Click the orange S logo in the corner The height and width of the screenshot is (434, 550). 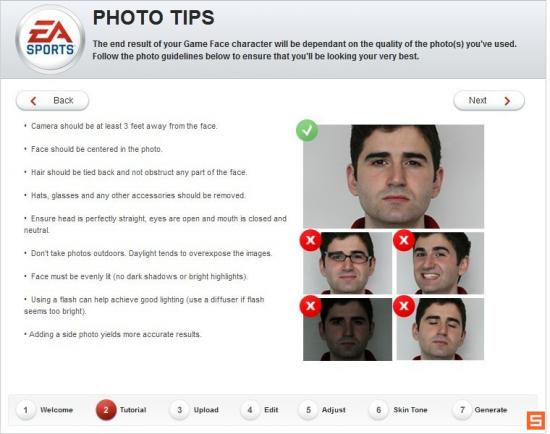click(x=536, y=420)
